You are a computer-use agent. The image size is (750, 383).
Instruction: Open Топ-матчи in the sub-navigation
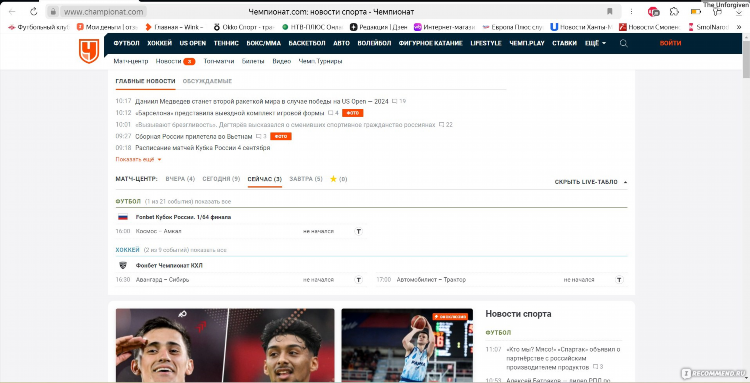click(x=219, y=61)
